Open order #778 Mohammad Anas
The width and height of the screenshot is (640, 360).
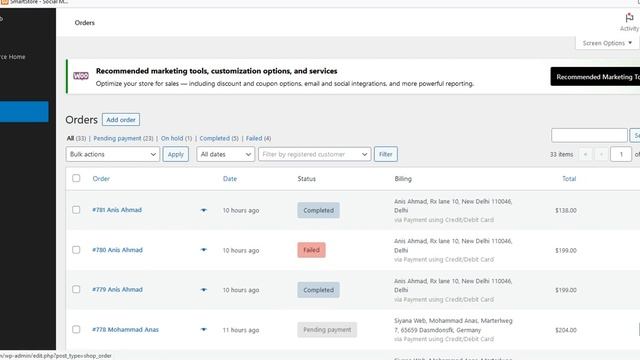tap(125, 329)
